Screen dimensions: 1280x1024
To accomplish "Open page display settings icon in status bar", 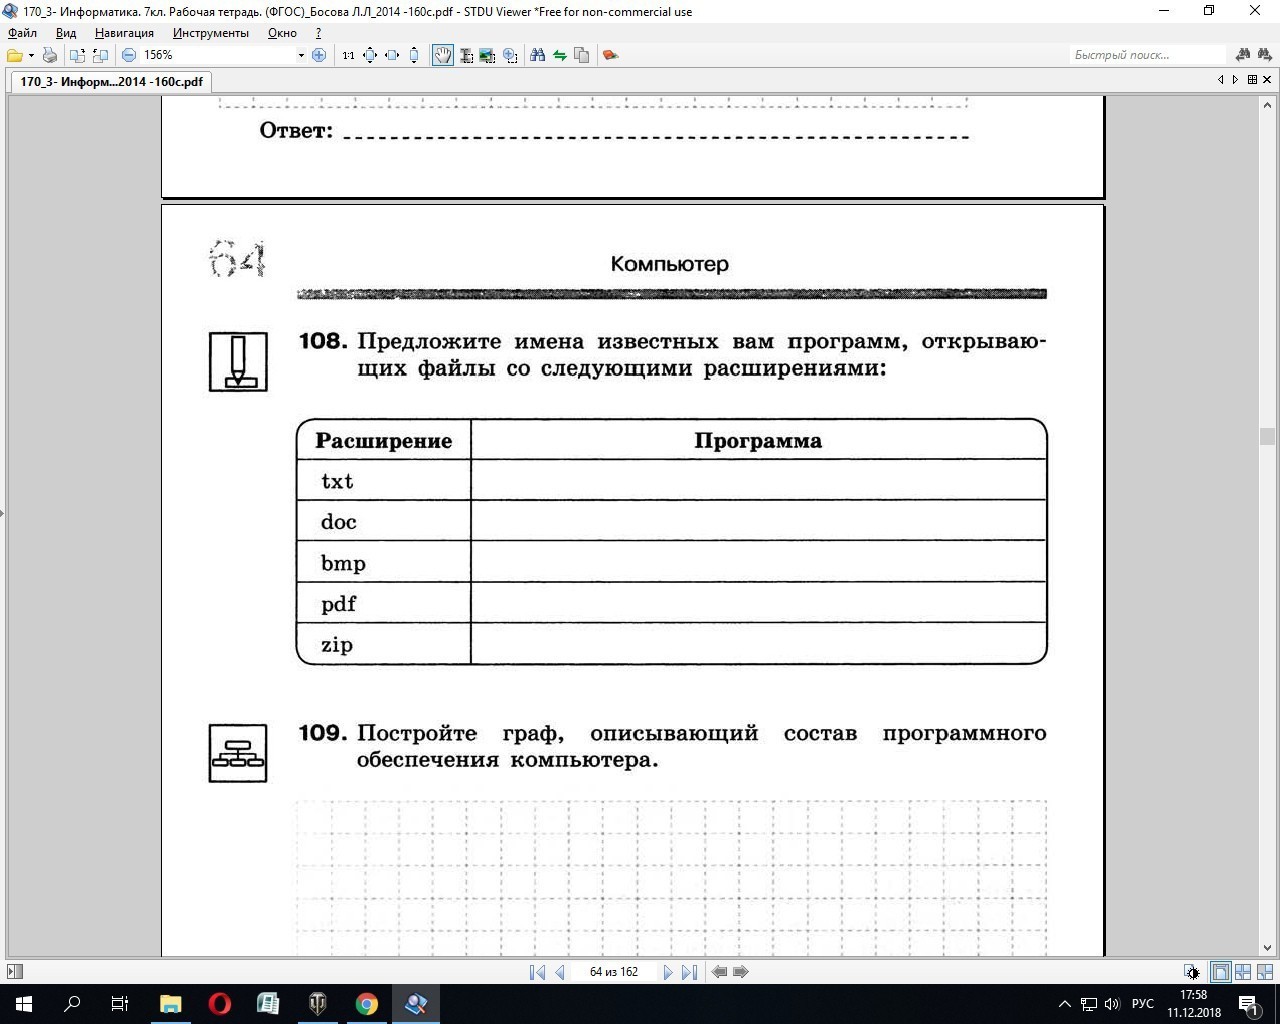I will [1191, 972].
